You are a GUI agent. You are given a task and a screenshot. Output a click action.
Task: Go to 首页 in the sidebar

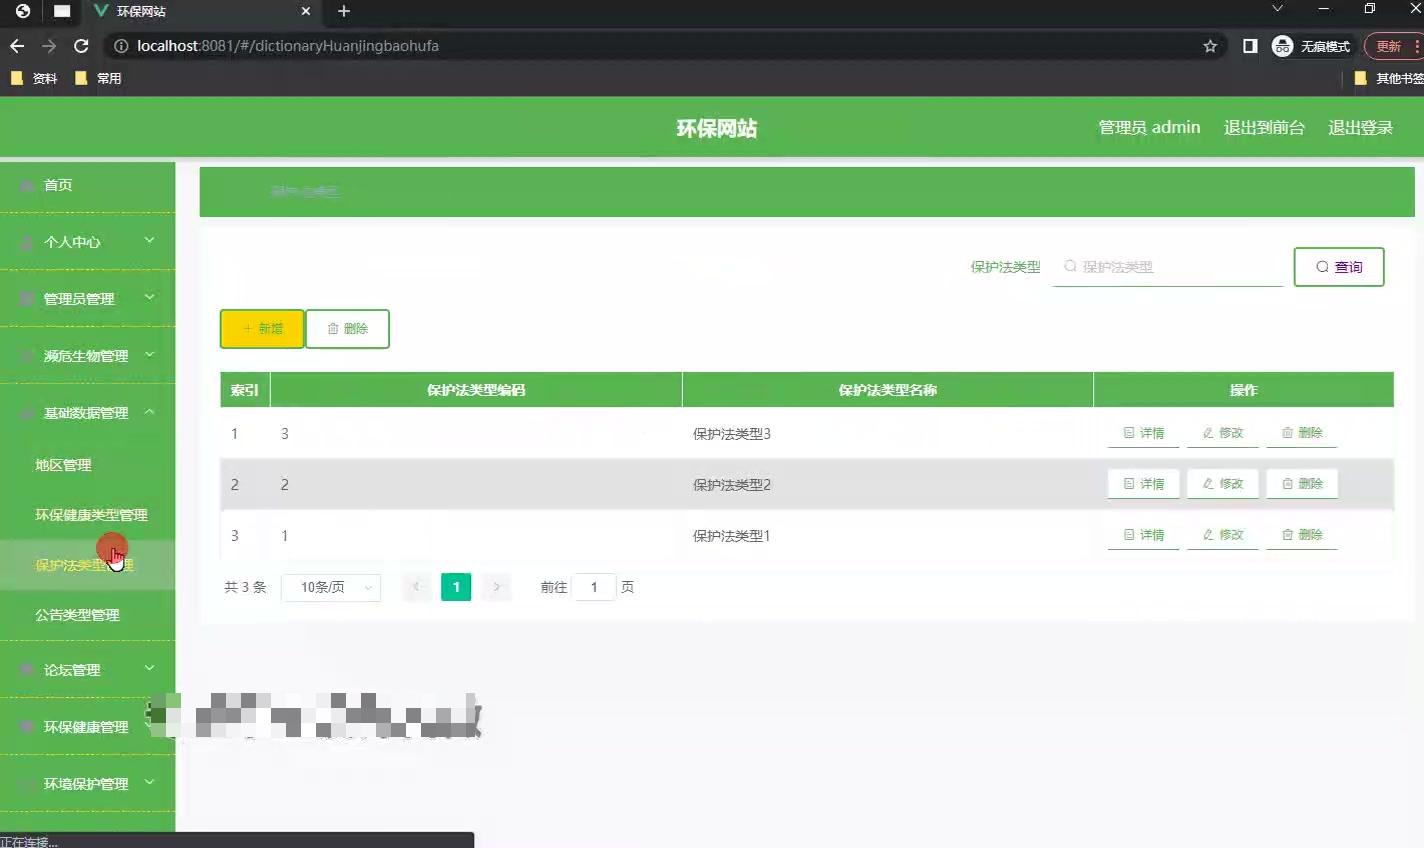87,185
